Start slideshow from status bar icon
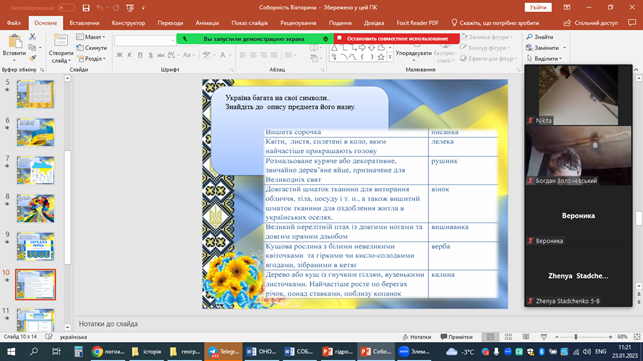This screenshot has width=643, height=361. click(x=544, y=337)
